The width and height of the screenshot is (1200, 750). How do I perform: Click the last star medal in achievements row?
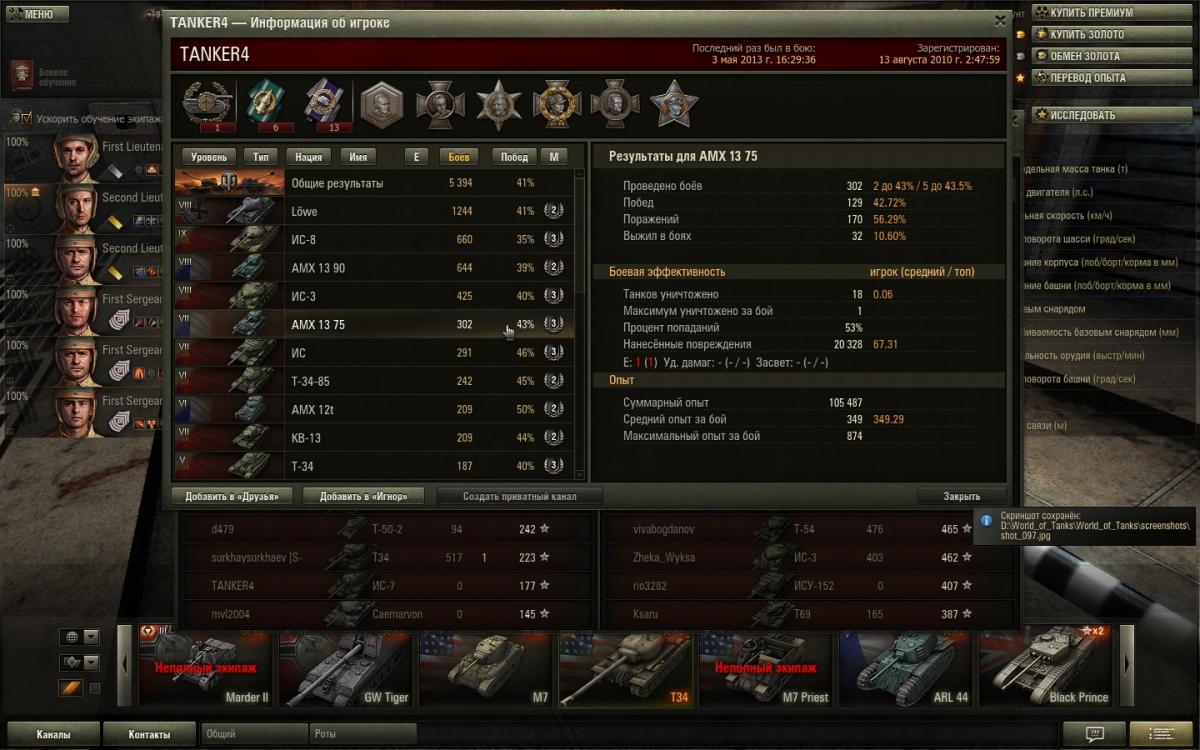tap(674, 104)
